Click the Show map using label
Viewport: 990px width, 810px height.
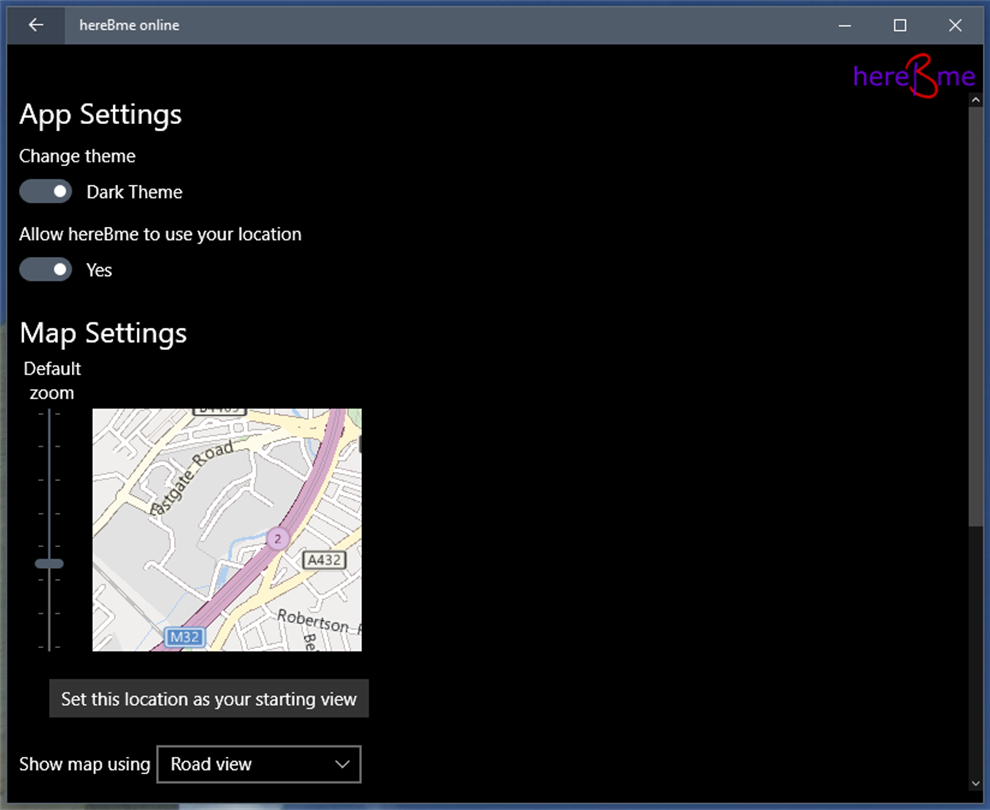point(85,765)
